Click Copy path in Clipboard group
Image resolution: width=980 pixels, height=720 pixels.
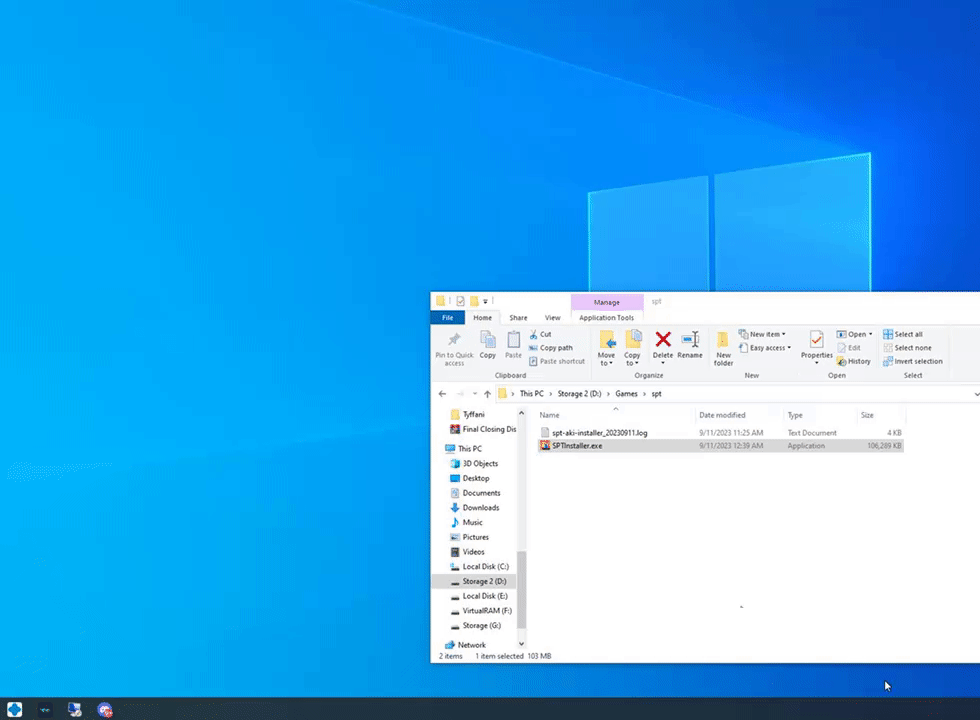[x=551, y=348]
